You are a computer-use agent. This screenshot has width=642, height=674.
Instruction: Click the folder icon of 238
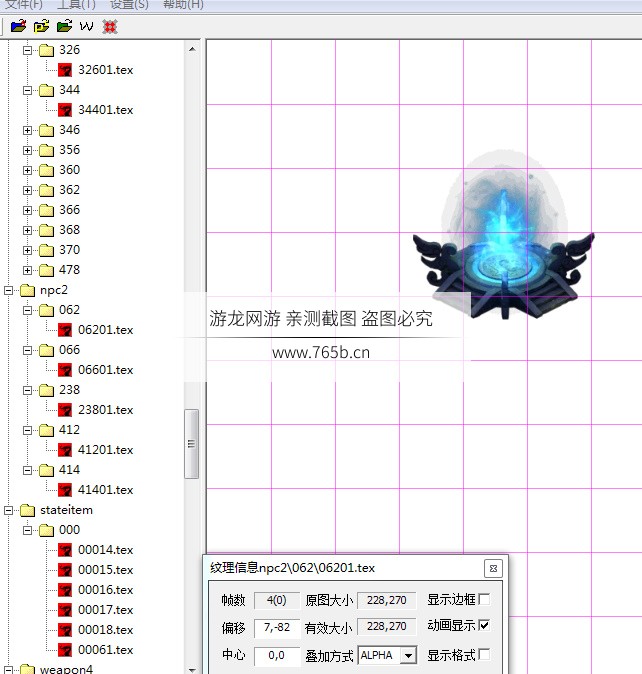point(46,390)
